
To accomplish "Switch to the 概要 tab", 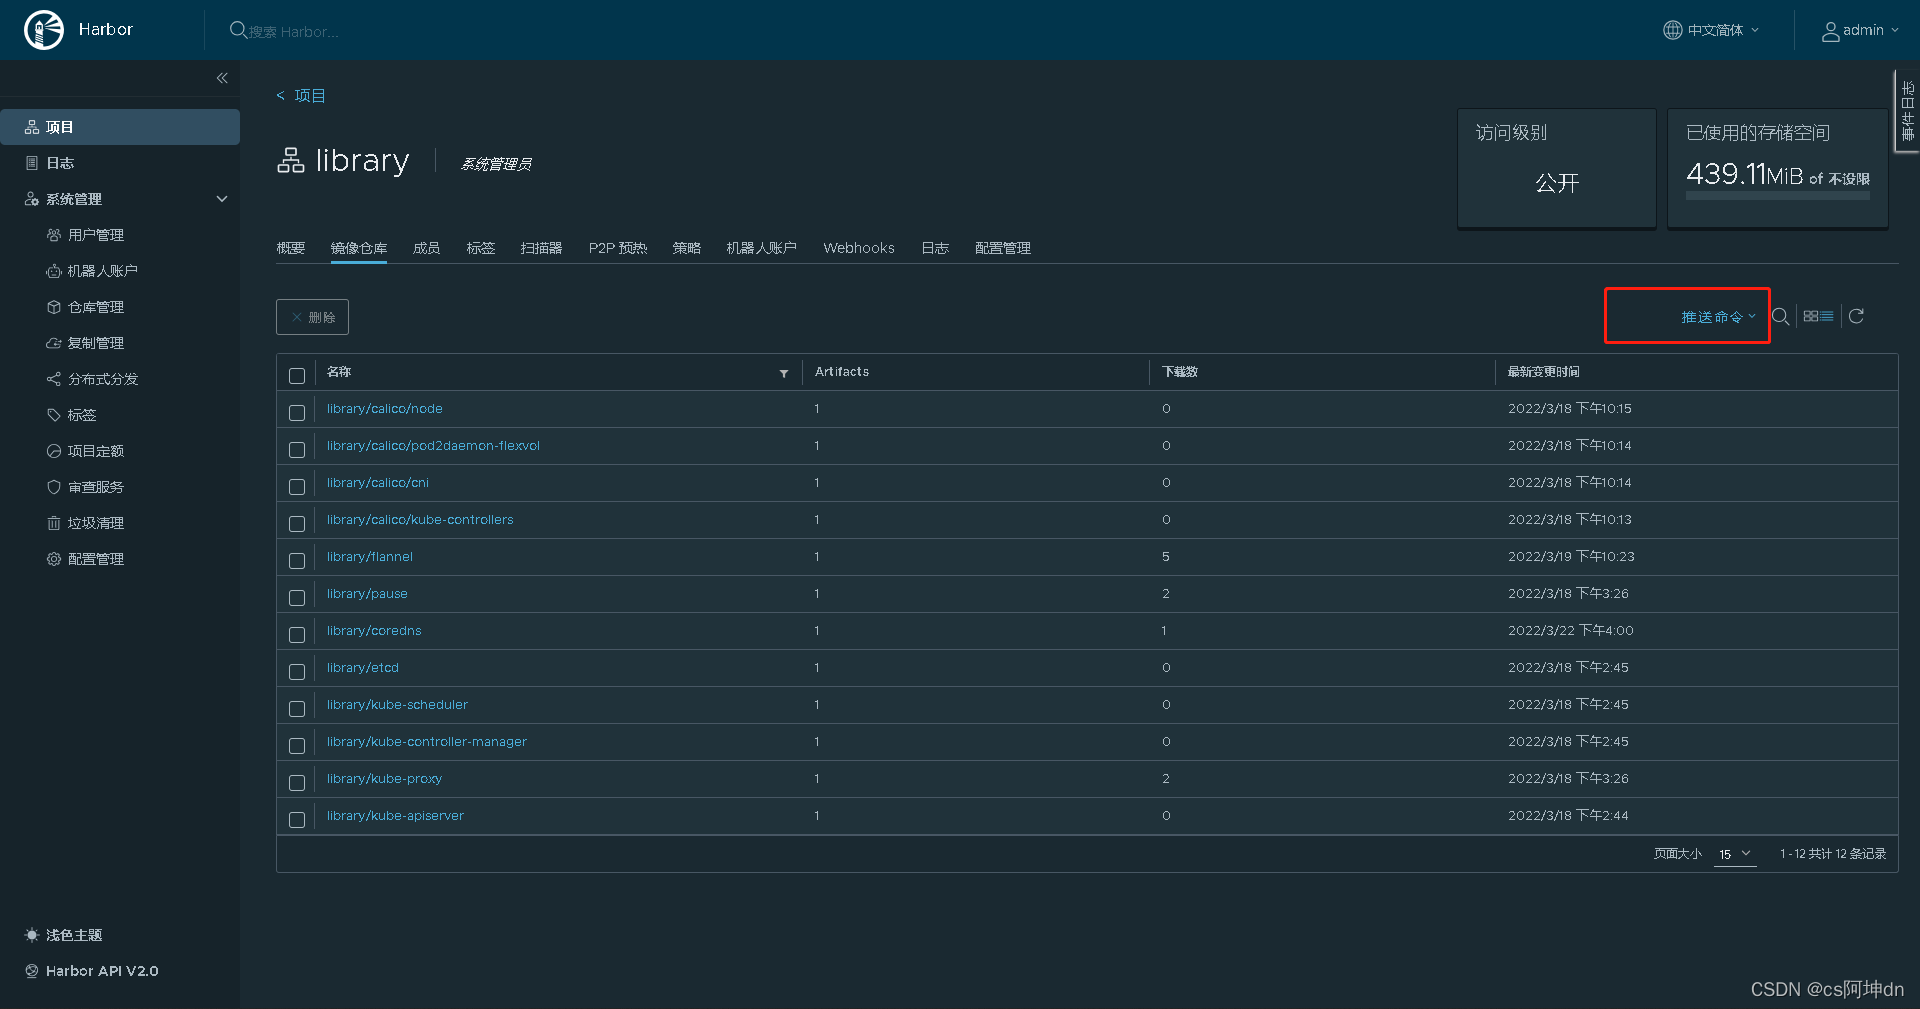I will pos(291,248).
